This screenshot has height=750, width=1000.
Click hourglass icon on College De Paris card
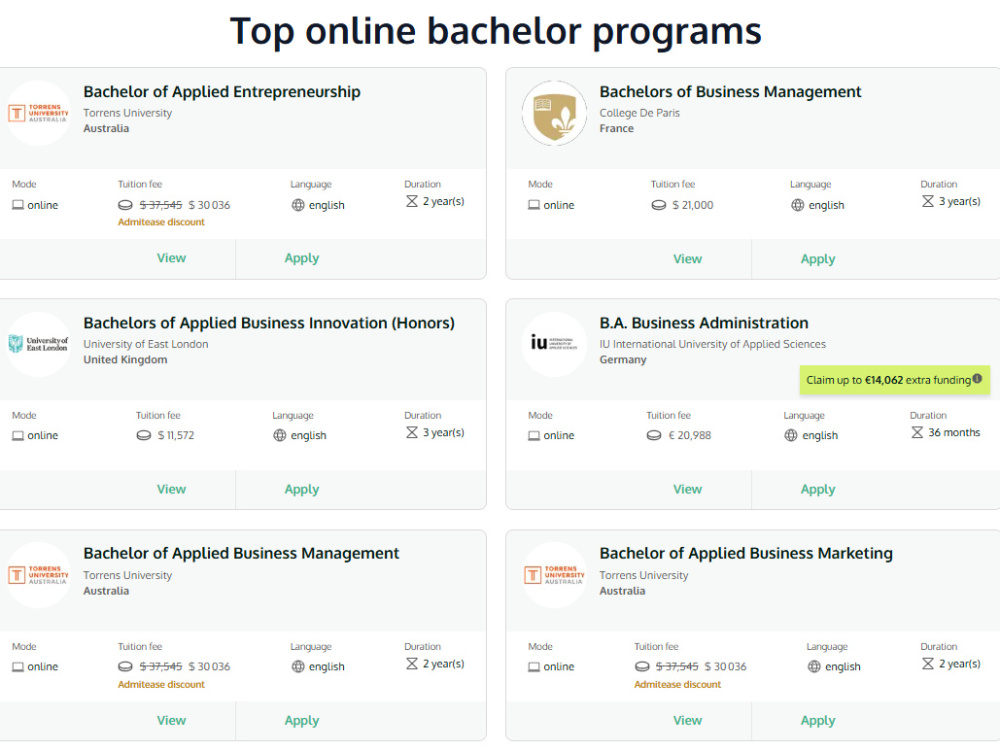click(928, 202)
